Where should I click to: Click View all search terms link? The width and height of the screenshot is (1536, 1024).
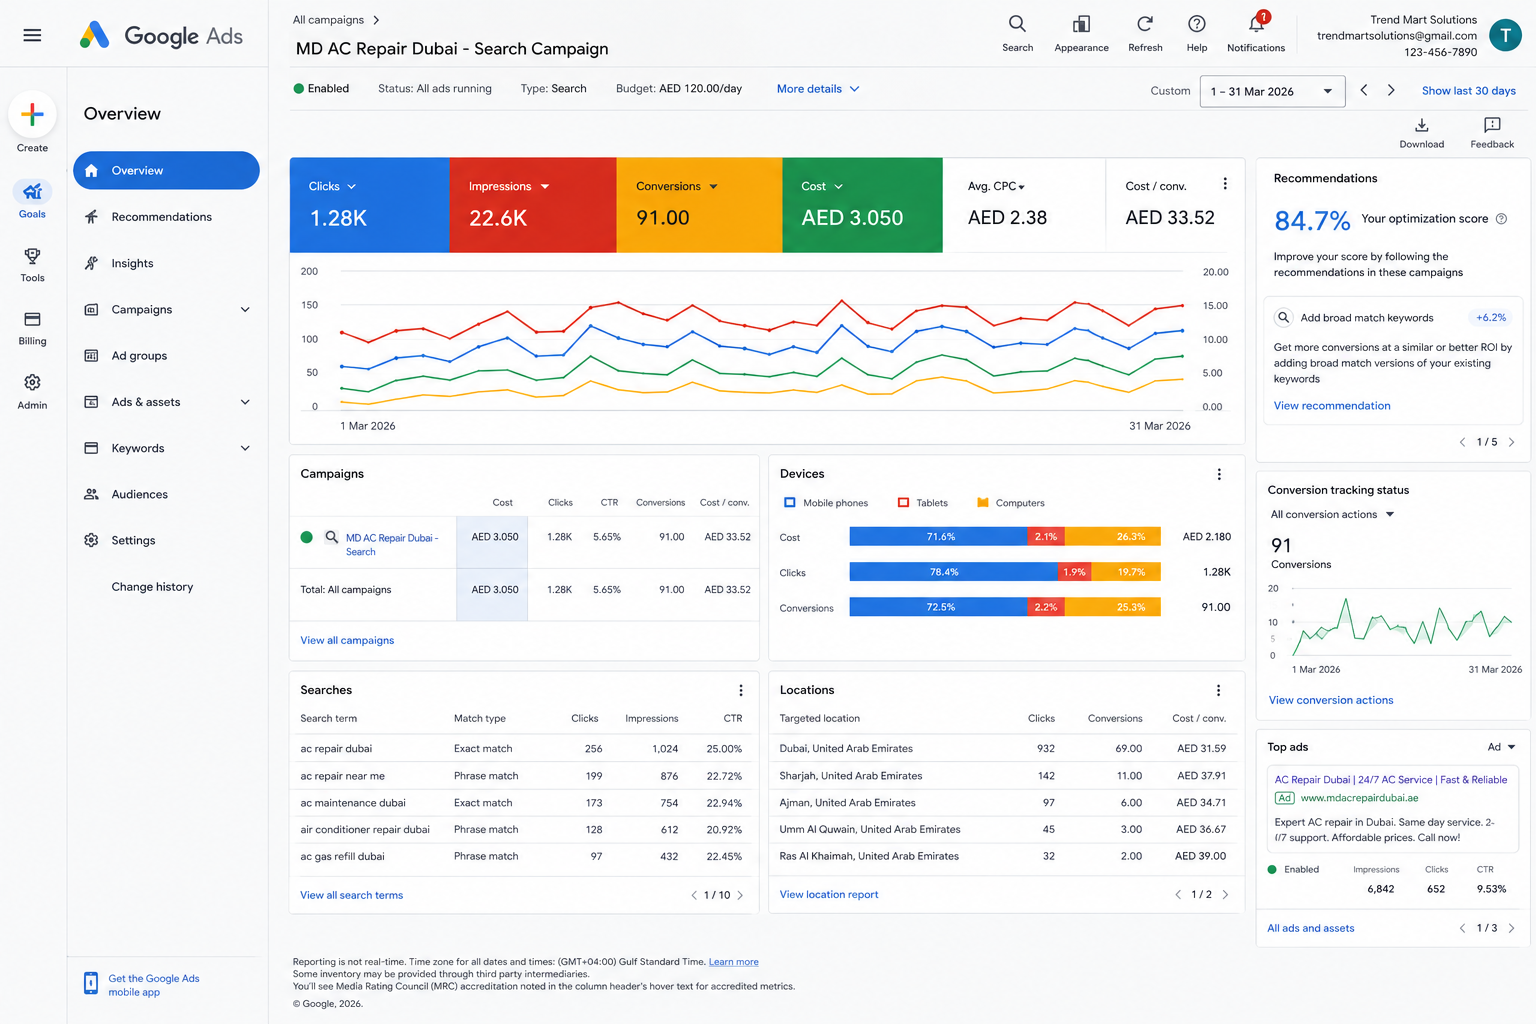pos(351,895)
